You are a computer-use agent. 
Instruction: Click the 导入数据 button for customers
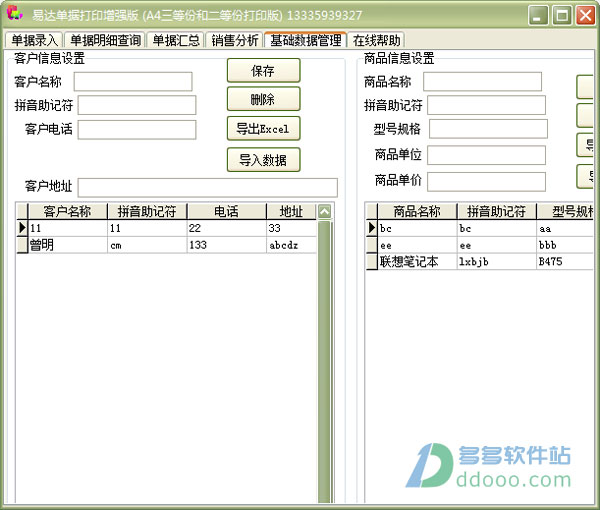coord(263,160)
